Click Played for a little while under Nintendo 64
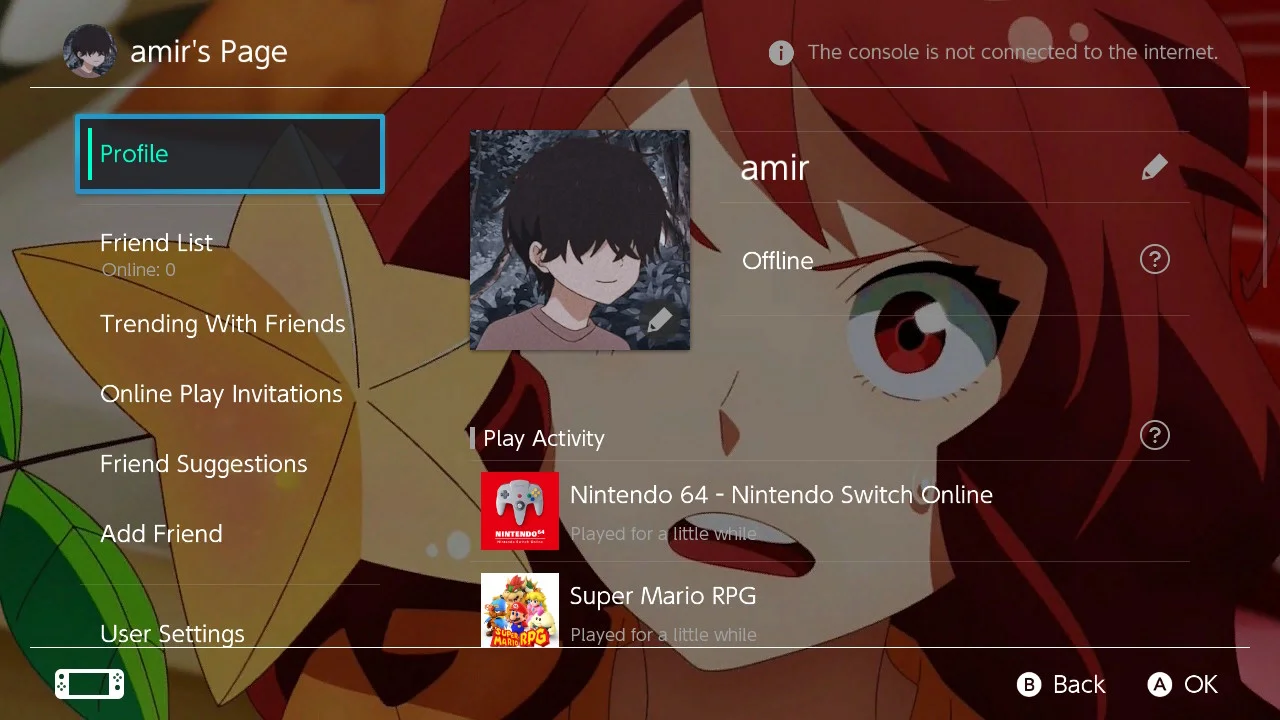 point(663,534)
